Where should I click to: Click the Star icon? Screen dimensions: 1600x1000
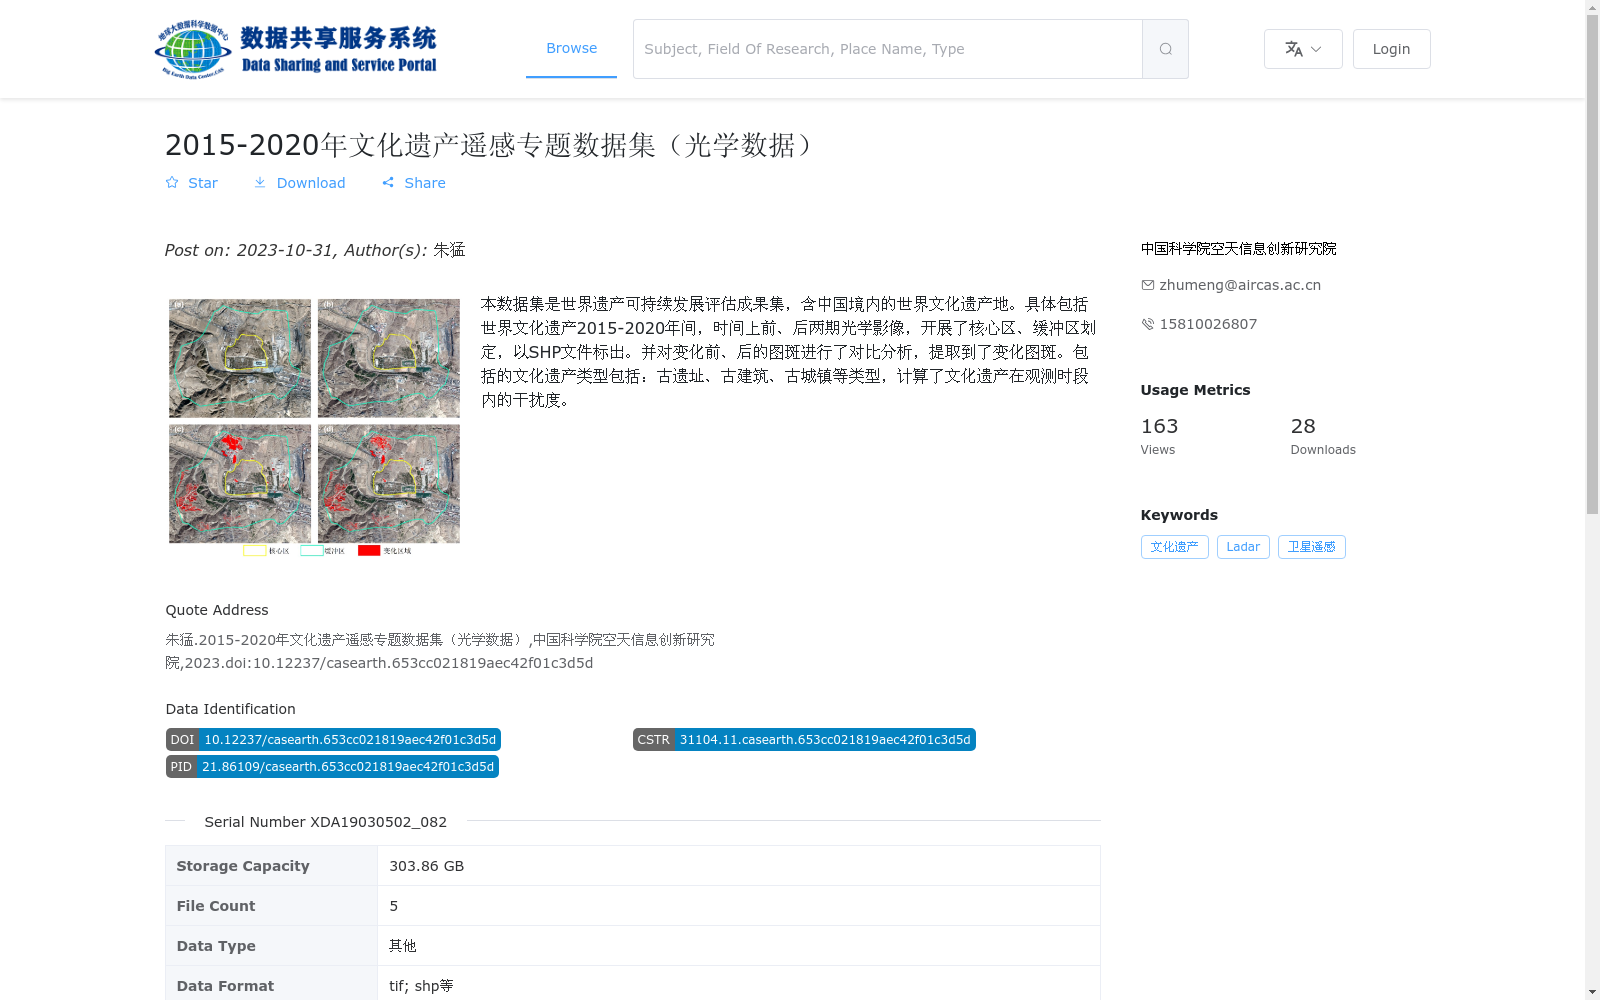pyautogui.click(x=172, y=182)
